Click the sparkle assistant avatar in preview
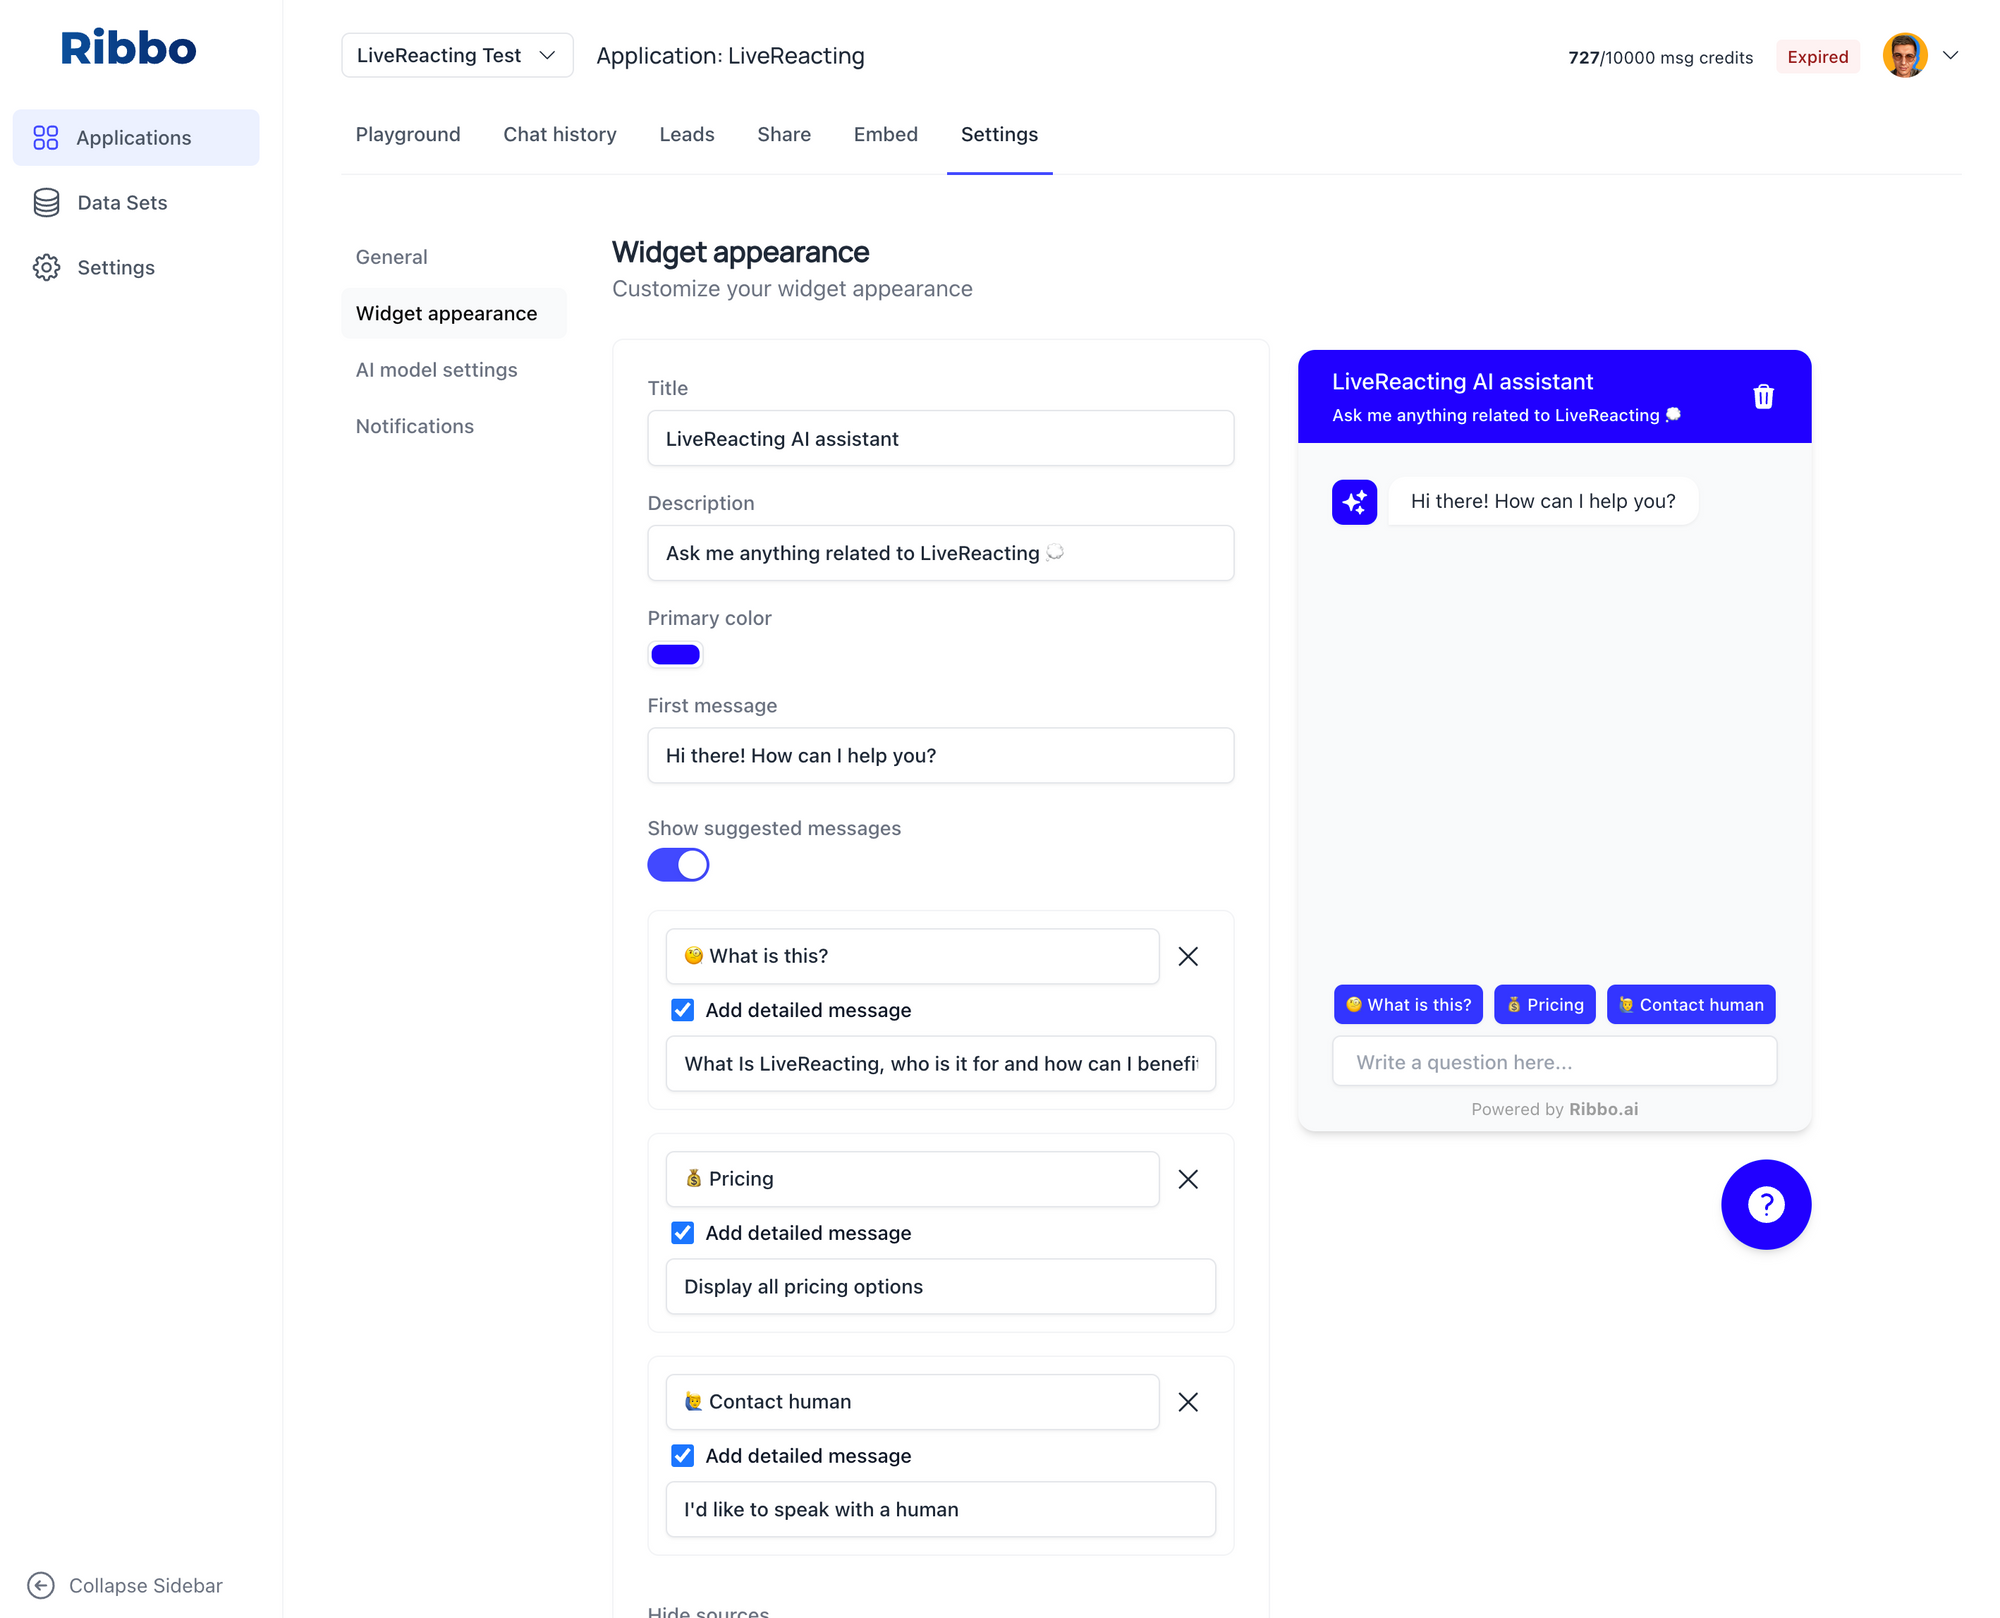 tap(1354, 502)
